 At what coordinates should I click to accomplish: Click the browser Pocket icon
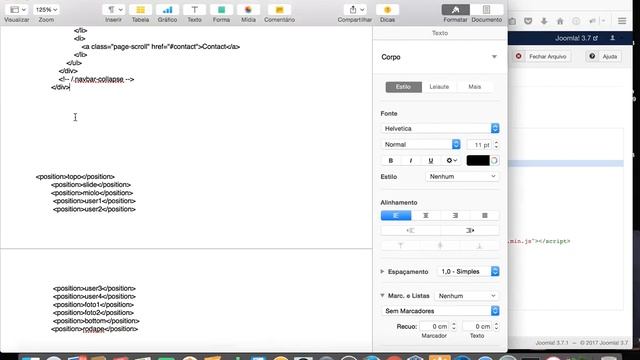coord(528,21)
